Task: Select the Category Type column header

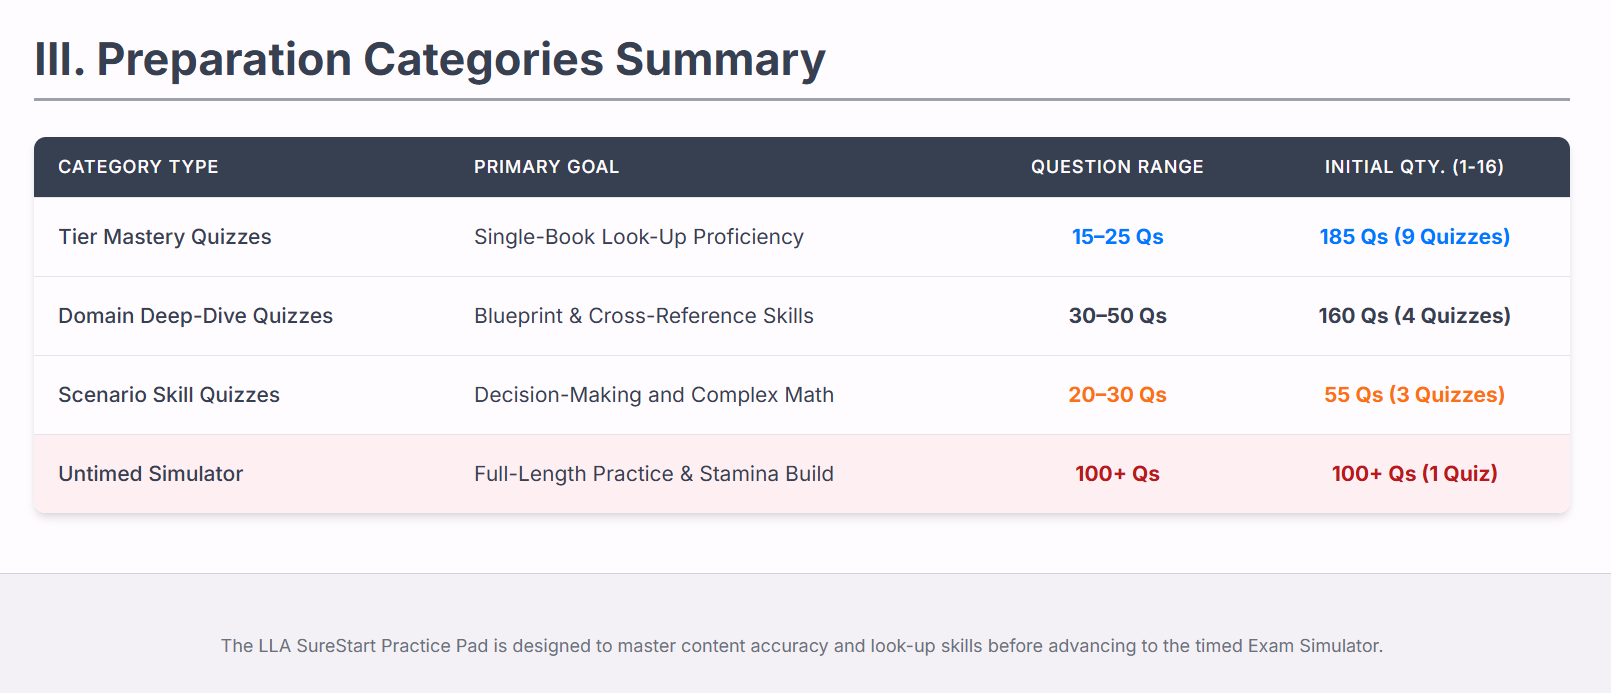Action: click(x=138, y=167)
